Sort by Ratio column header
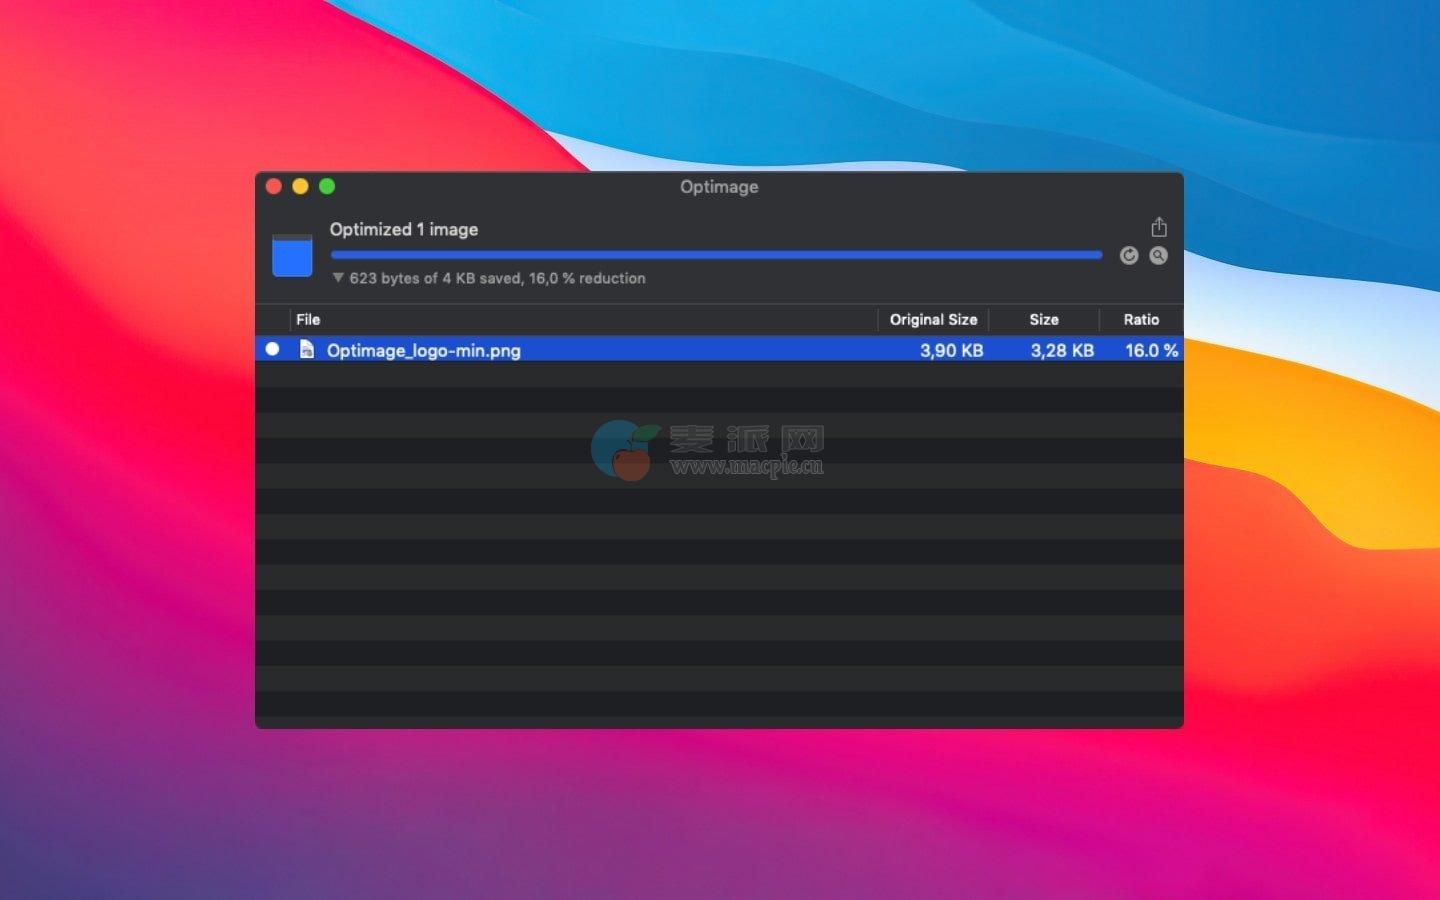1440x900 pixels. pos(1141,319)
